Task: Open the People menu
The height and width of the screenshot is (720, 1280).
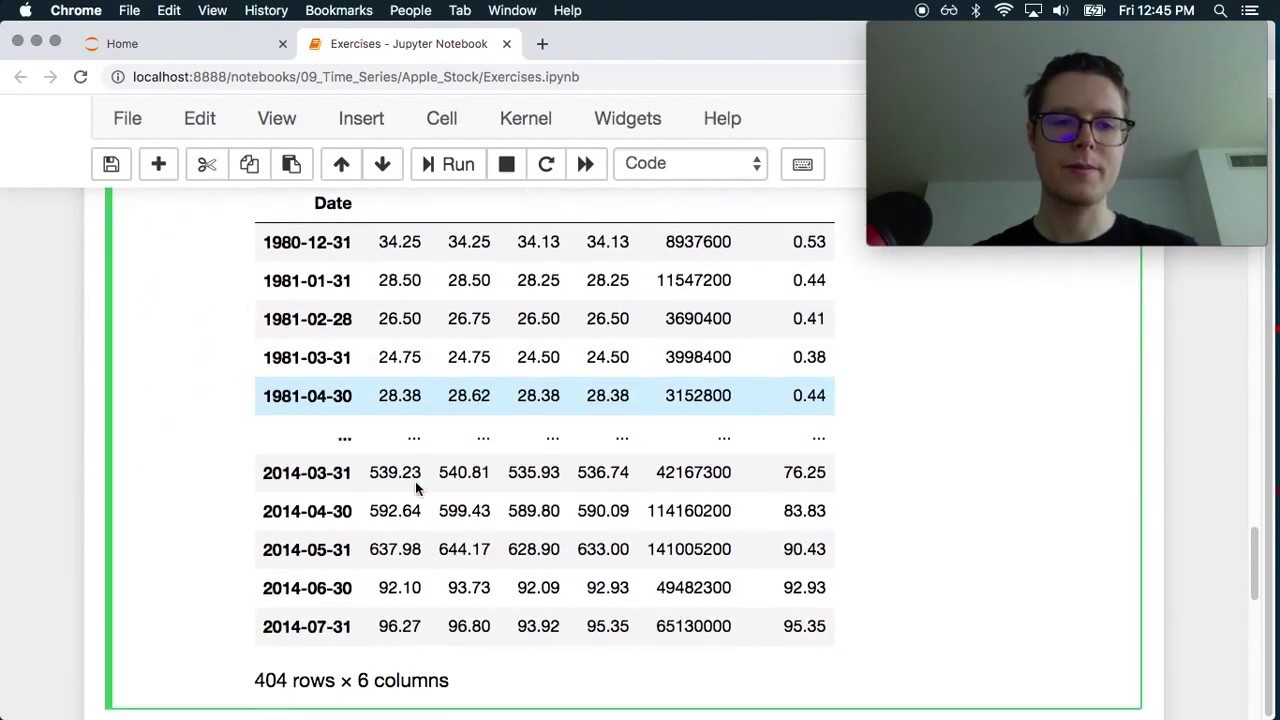Action: pyautogui.click(x=410, y=10)
